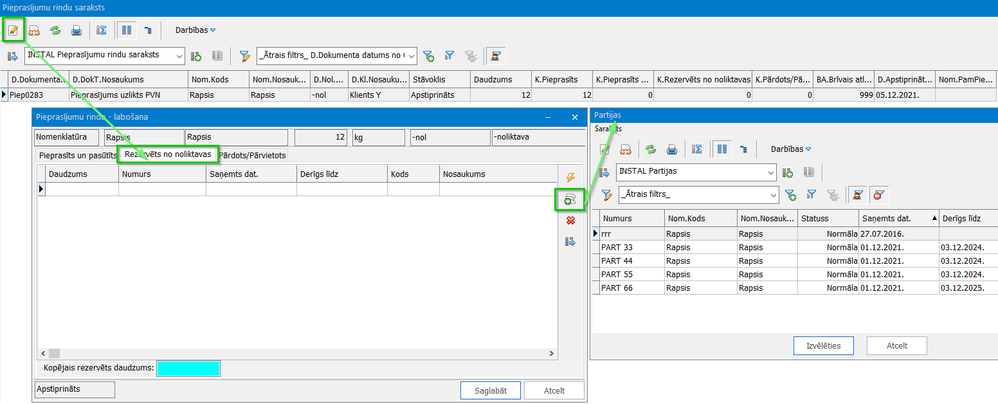Click the sum totals icon in Partijas toolbar

pyautogui.click(x=697, y=149)
